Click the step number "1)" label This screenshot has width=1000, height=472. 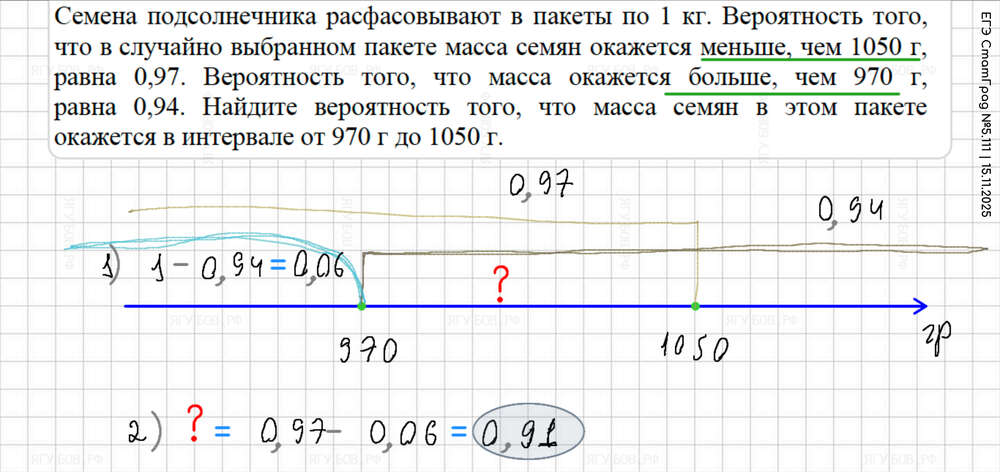coord(110,268)
